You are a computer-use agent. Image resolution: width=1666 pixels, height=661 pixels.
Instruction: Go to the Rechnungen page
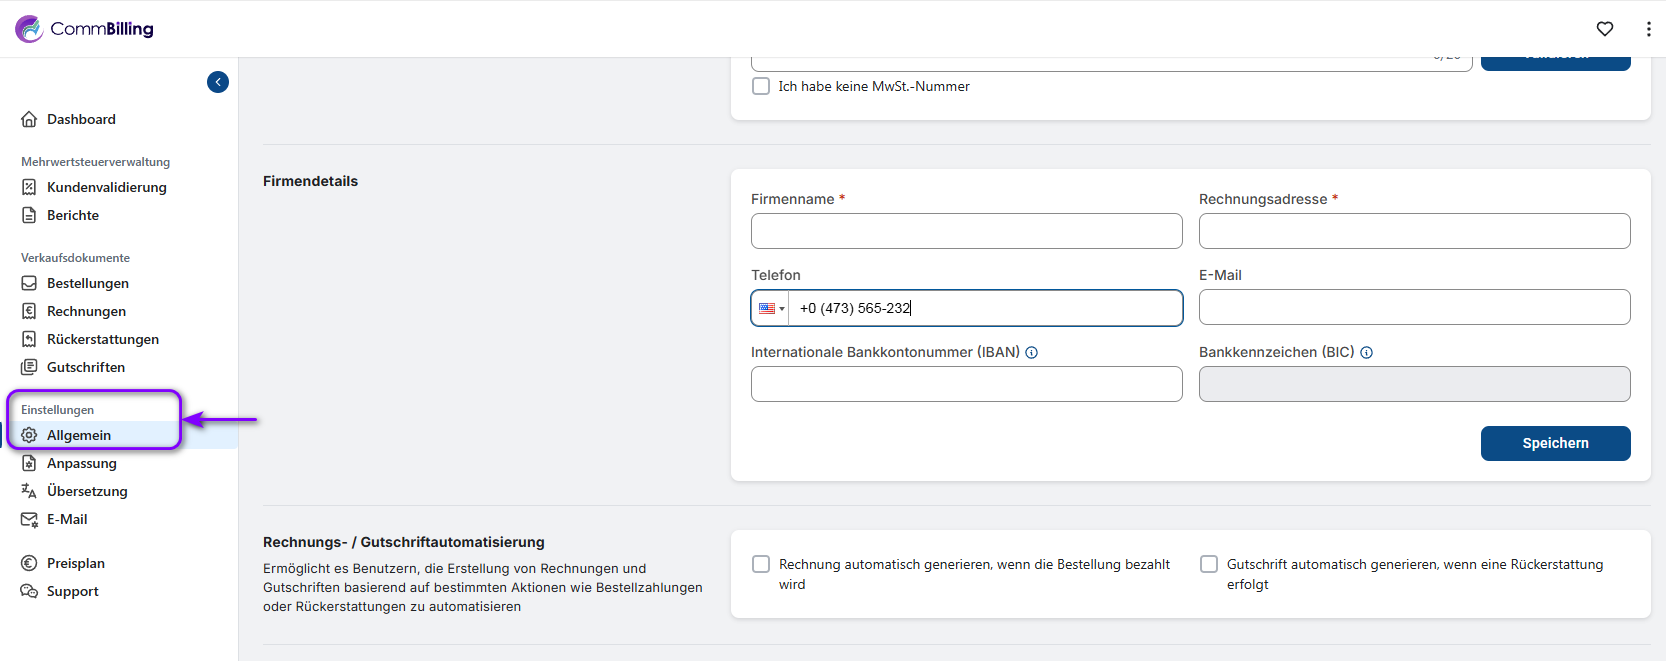point(86,311)
